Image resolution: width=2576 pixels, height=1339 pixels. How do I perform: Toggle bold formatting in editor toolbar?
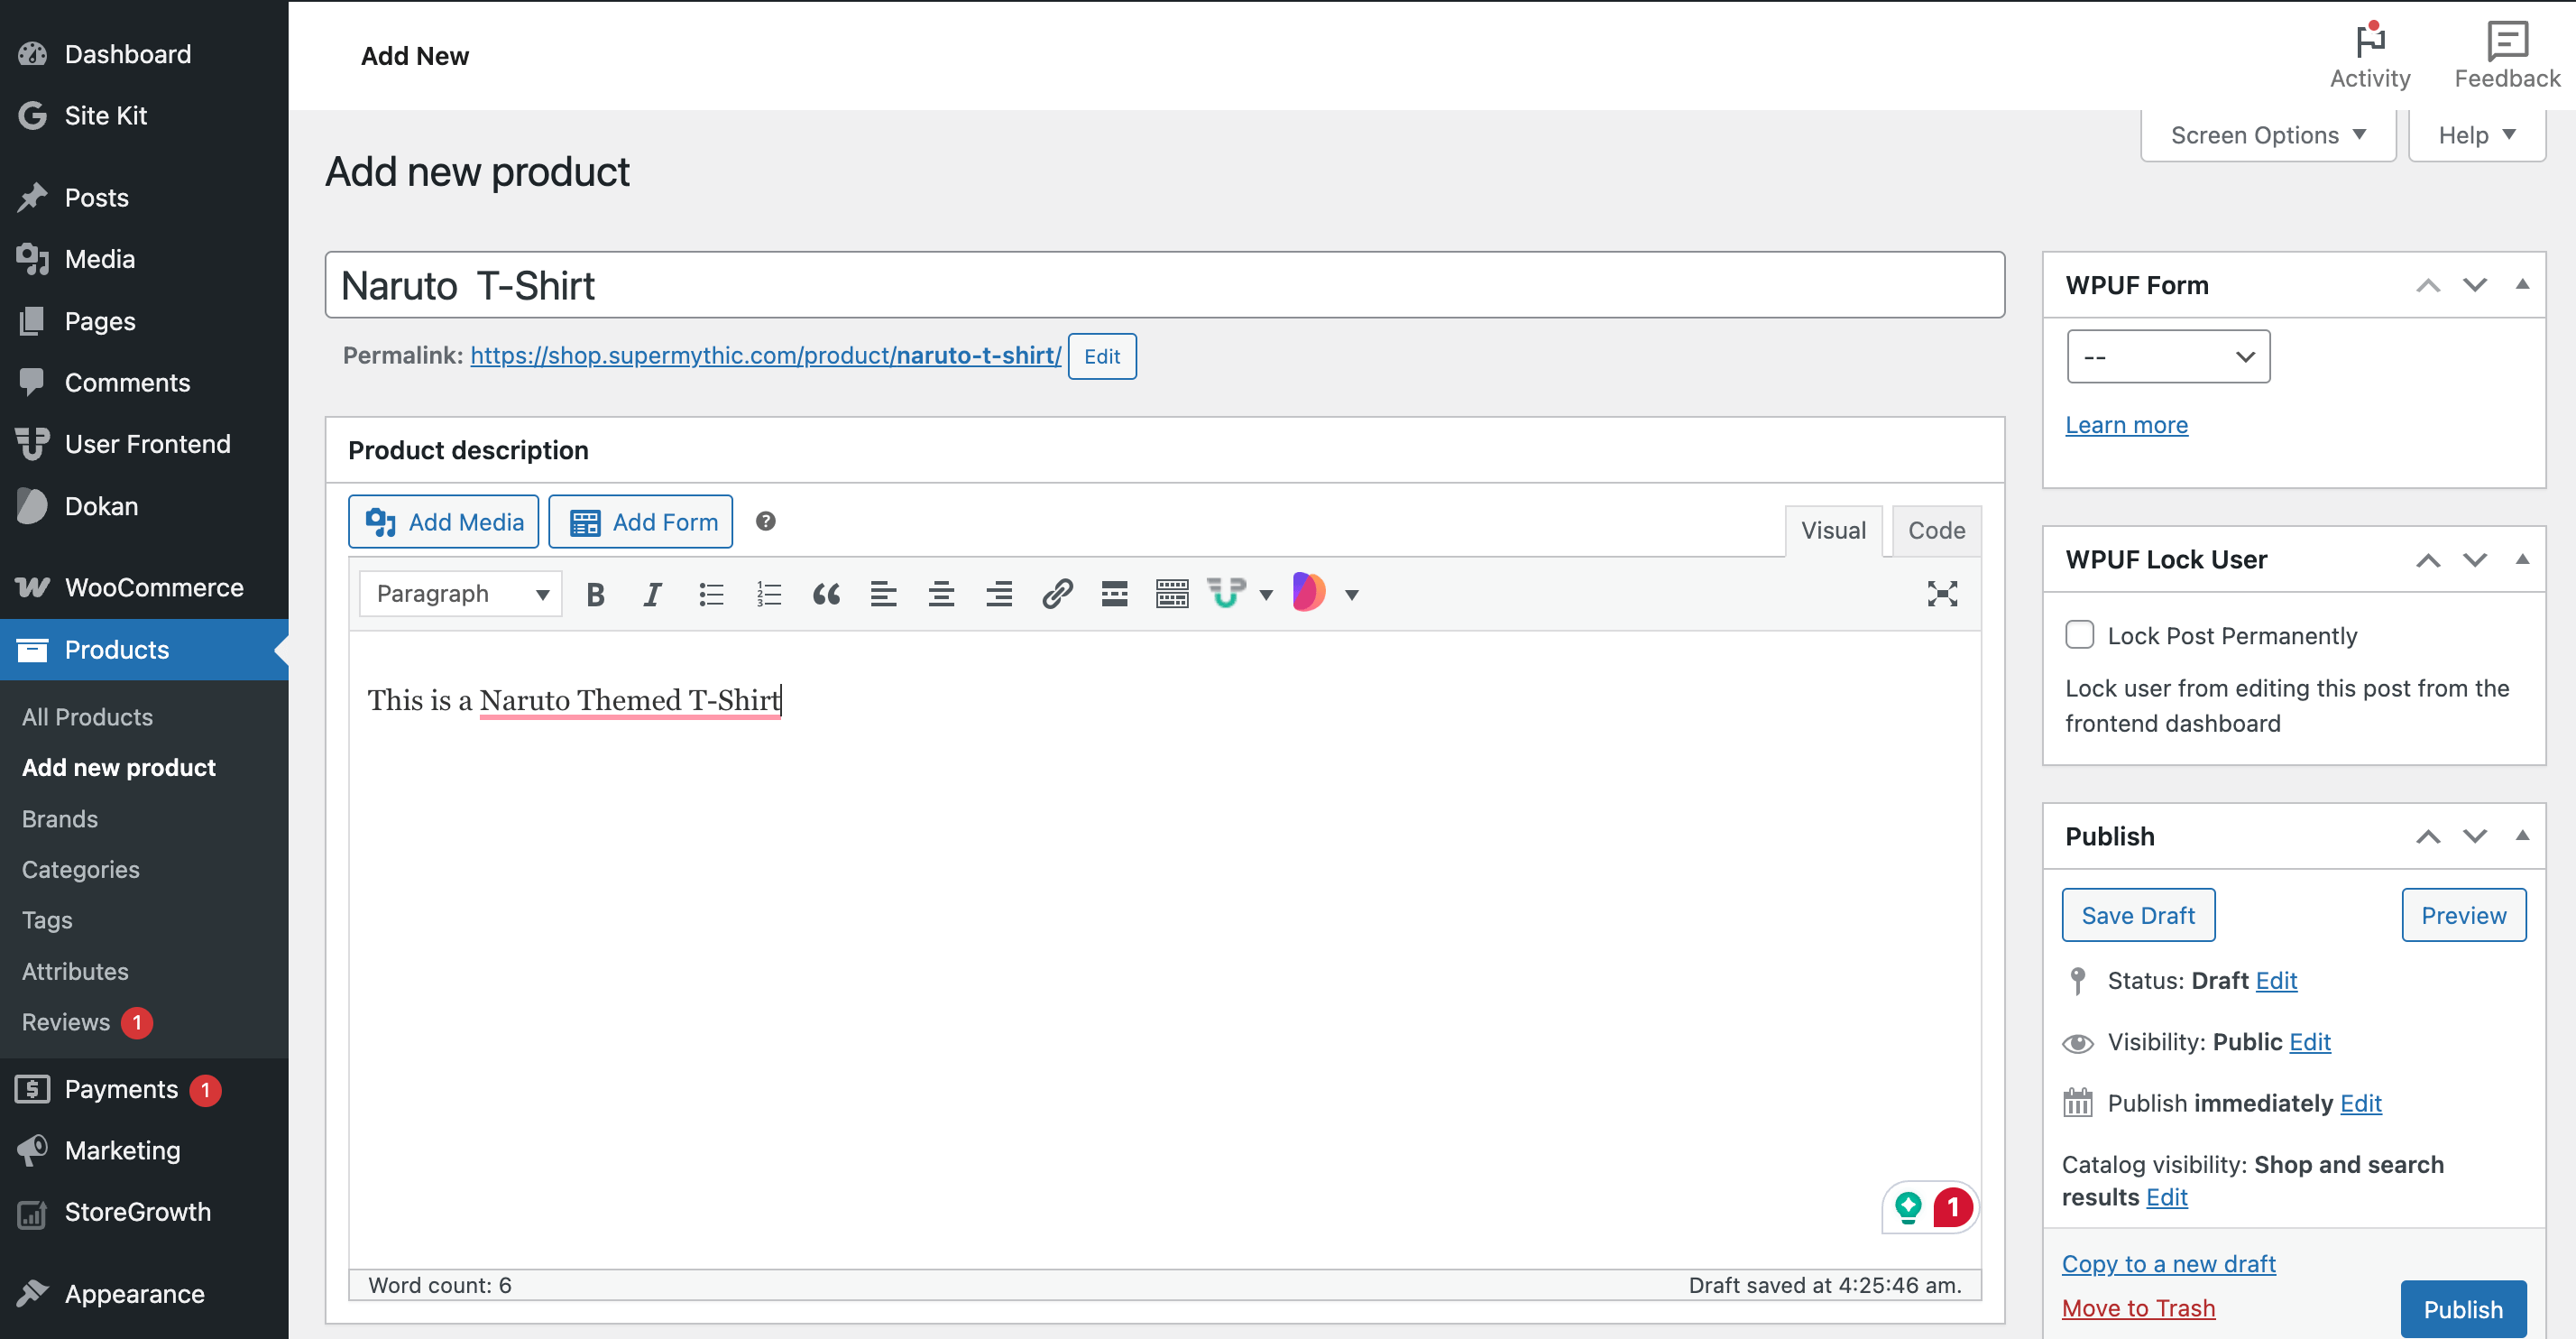[595, 594]
